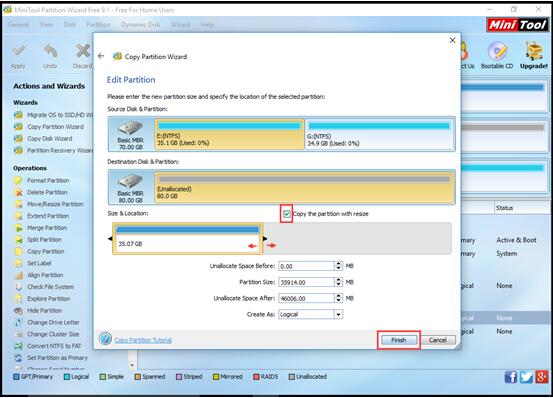553x398 pixels.
Task: Click the Set Partition as Primary icon
Action: point(18,358)
